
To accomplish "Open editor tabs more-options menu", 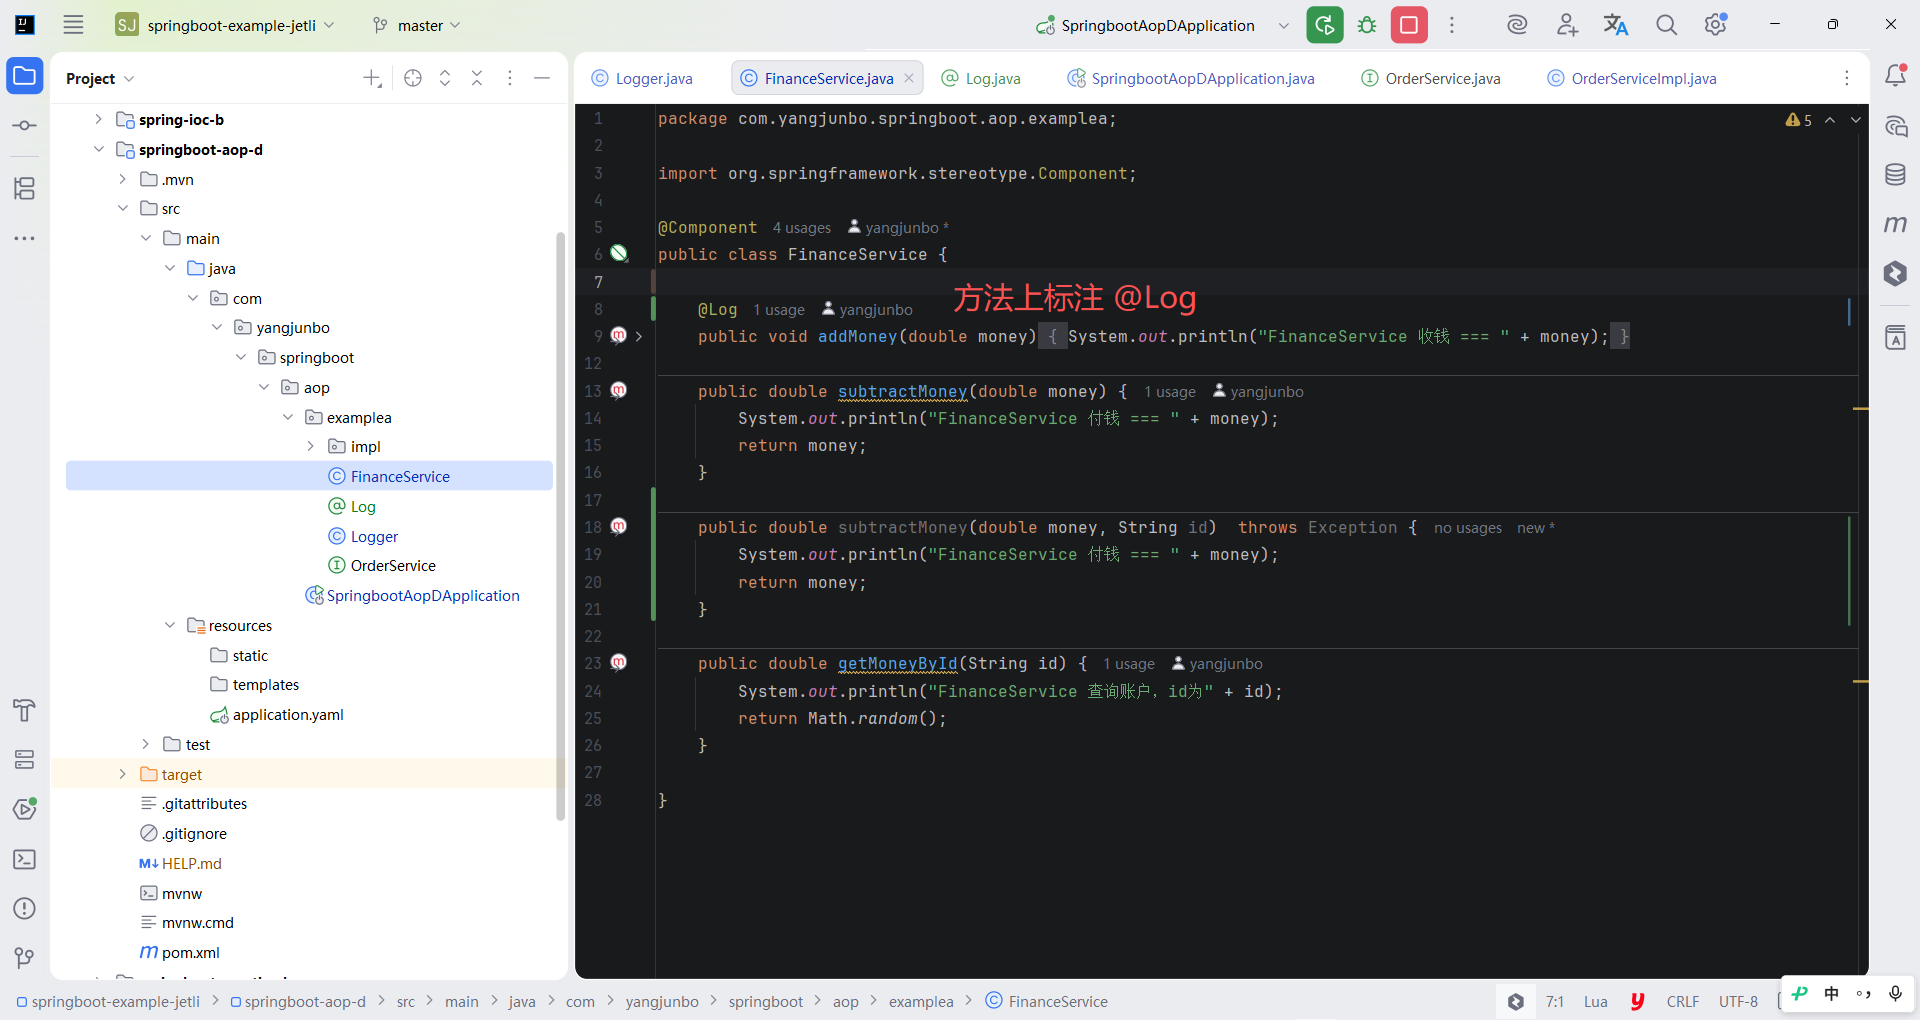I will click(1847, 78).
